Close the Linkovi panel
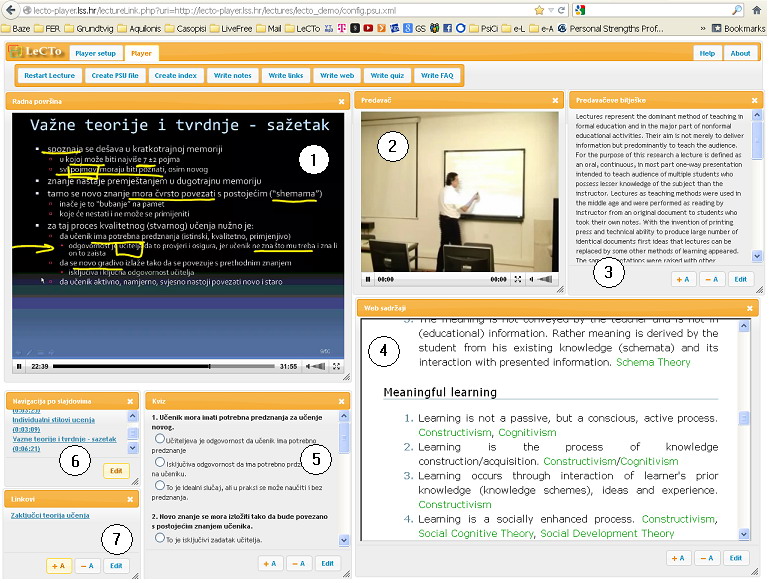 tap(130, 499)
